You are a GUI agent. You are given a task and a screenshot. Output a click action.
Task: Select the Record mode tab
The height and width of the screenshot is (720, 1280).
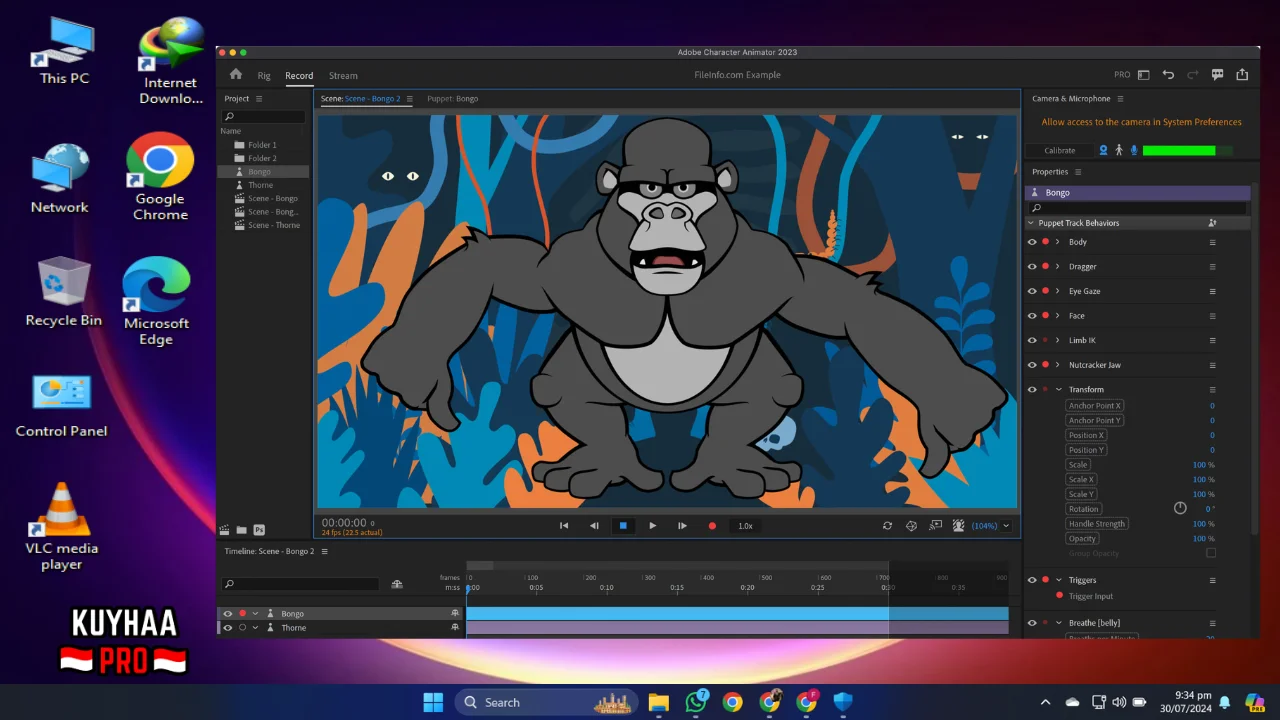pos(299,75)
